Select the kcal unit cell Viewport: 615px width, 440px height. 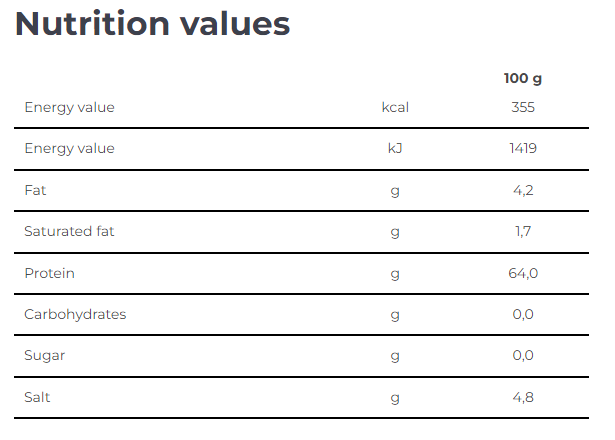tap(395, 107)
